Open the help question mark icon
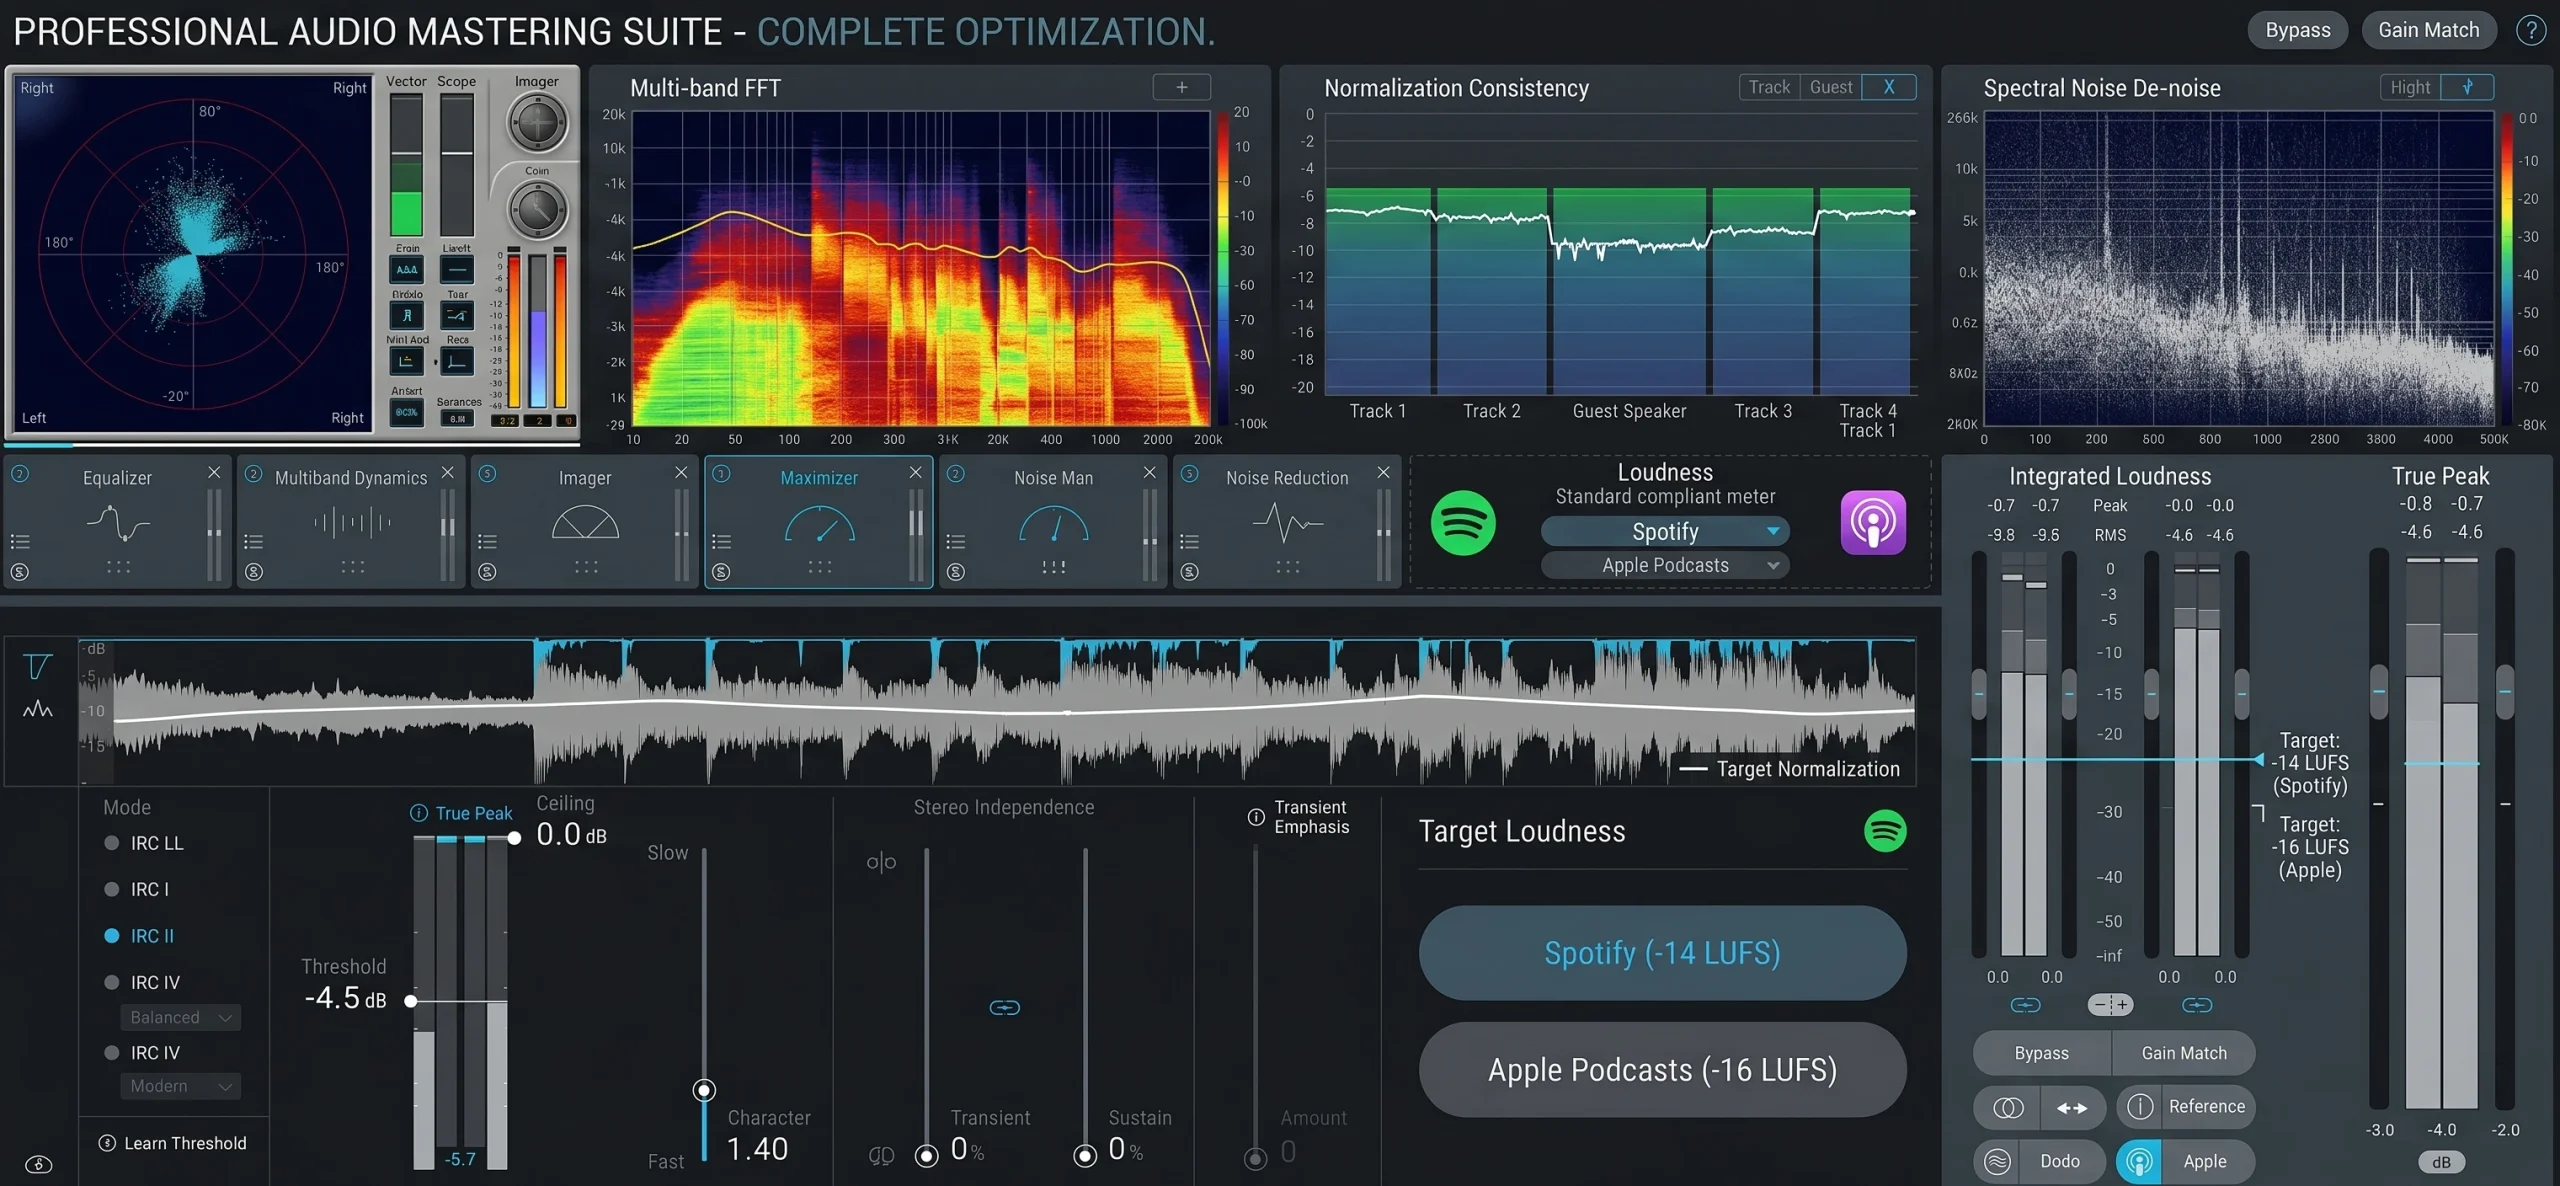Screen dimensions: 2560x1186 tap(2531, 30)
